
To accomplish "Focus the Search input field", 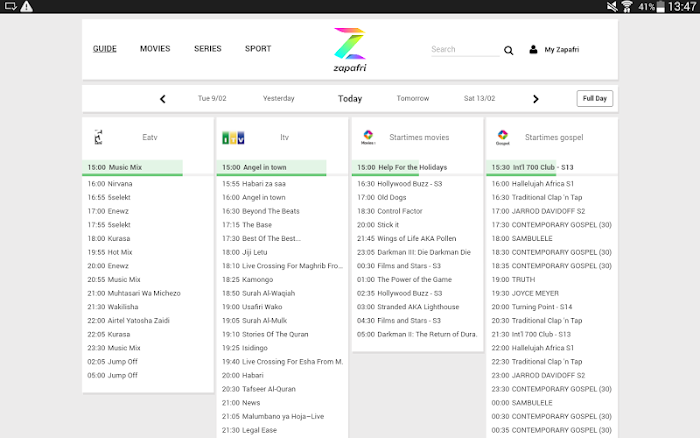I will point(465,50).
